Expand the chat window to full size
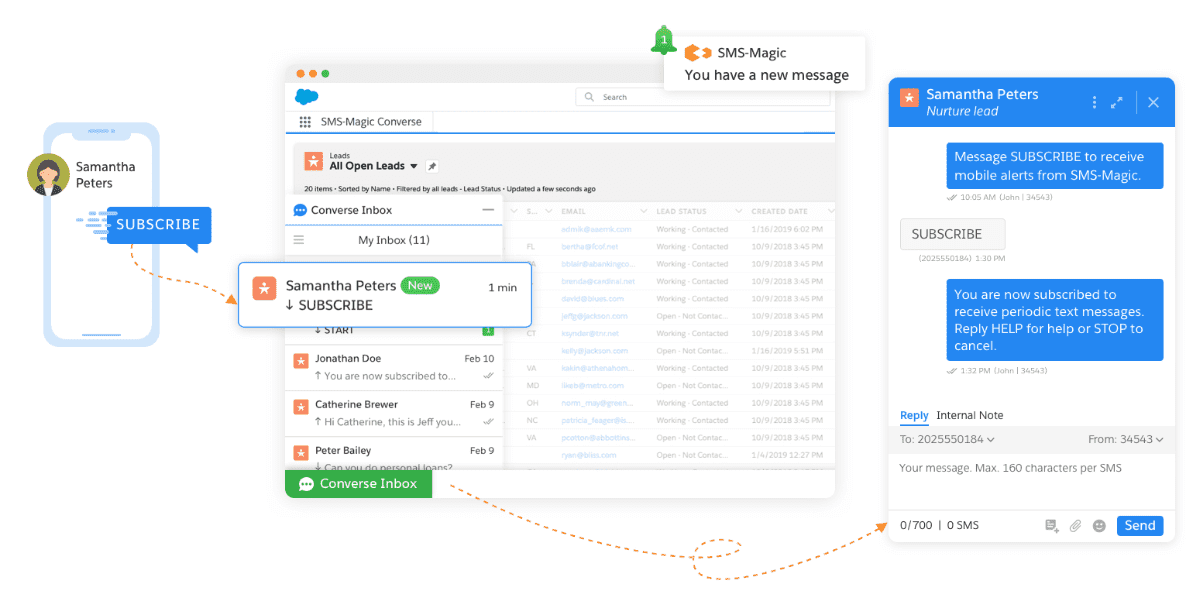 1117,102
